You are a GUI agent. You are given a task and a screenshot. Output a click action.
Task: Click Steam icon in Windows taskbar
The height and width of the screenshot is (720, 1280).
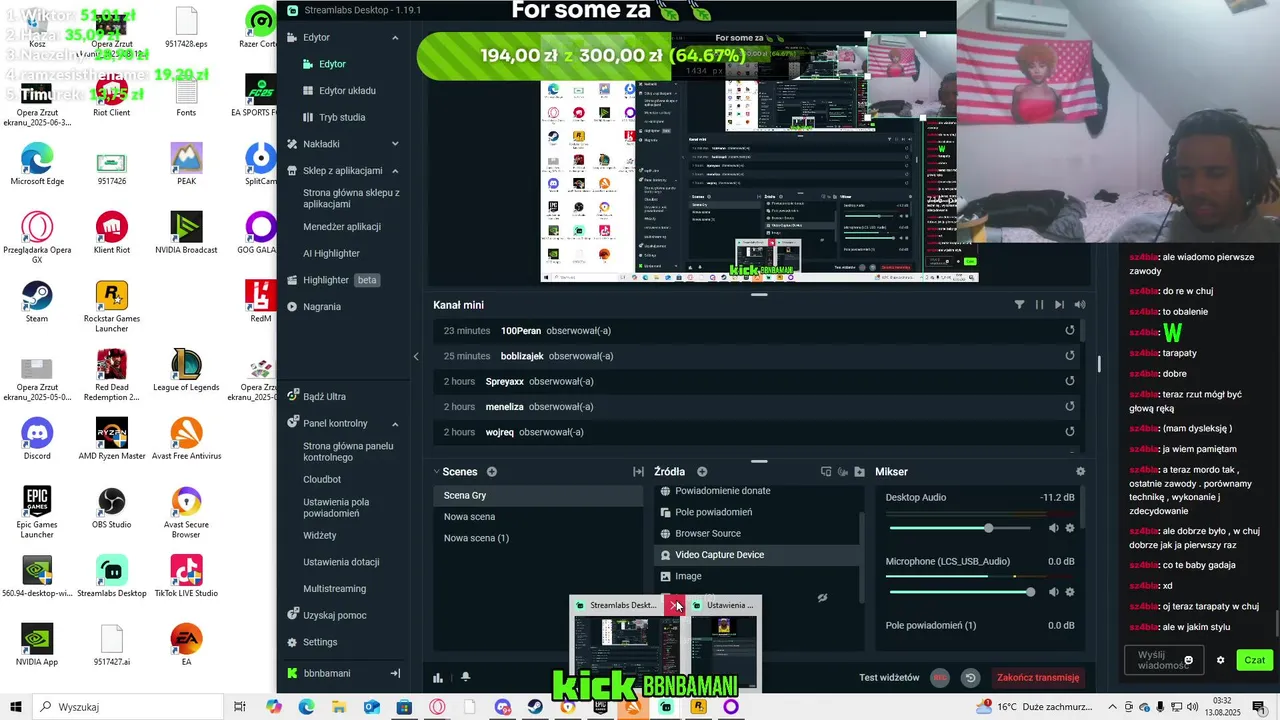[x=535, y=707]
